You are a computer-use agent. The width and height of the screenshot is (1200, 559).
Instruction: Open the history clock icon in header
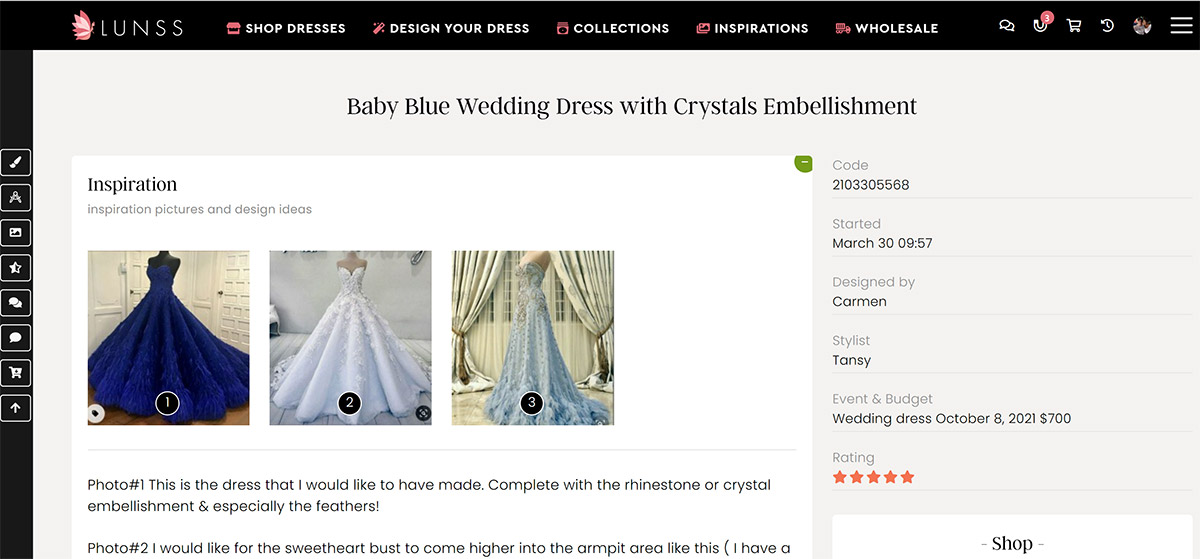(1108, 26)
